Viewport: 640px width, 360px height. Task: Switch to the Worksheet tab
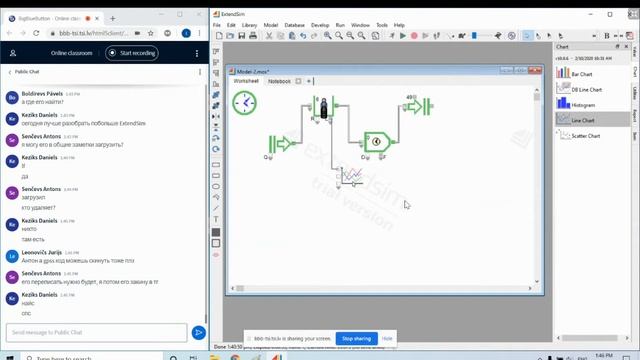pos(246,81)
